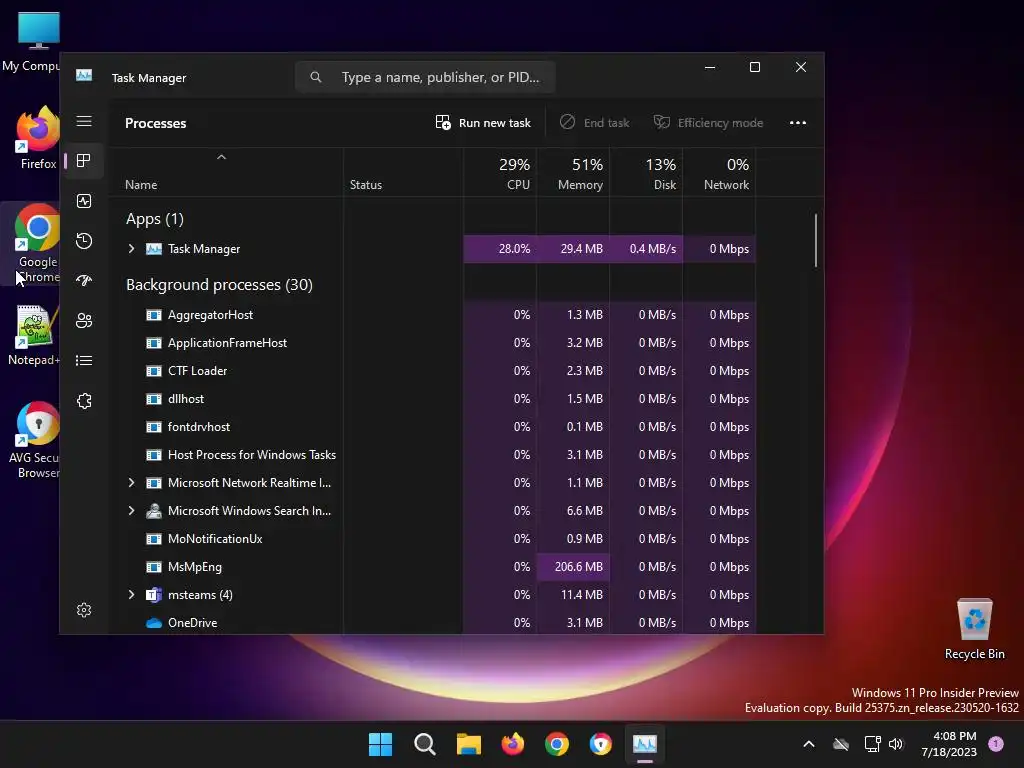Click the Task Manager taskbar icon
The height and width of the screenshot is (768, 1024).
[645, 744]
